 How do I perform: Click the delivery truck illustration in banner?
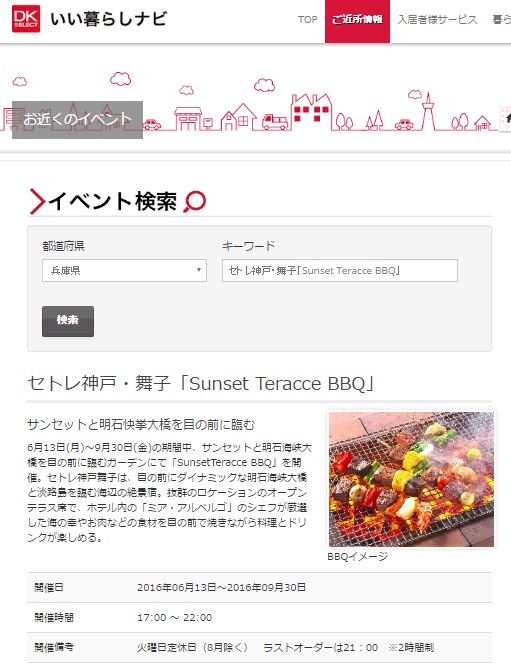(x=275, y=122)
